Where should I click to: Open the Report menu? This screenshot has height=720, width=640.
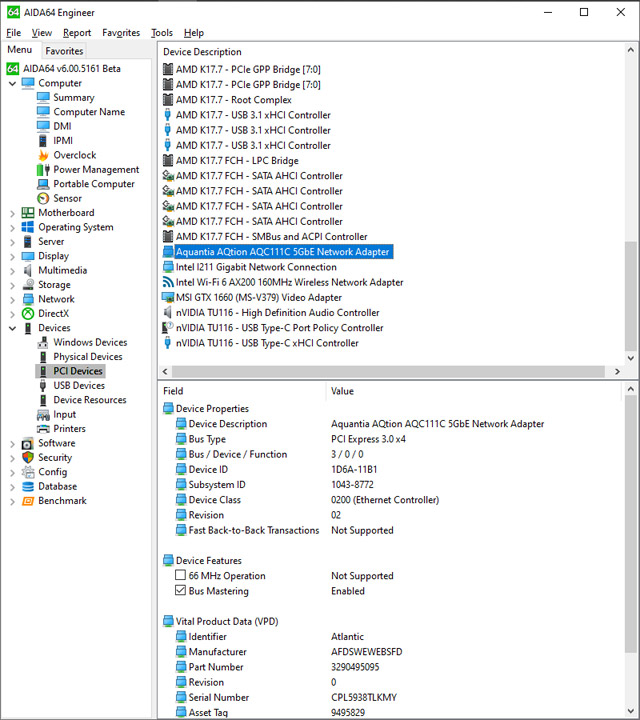tap(77, 33)
